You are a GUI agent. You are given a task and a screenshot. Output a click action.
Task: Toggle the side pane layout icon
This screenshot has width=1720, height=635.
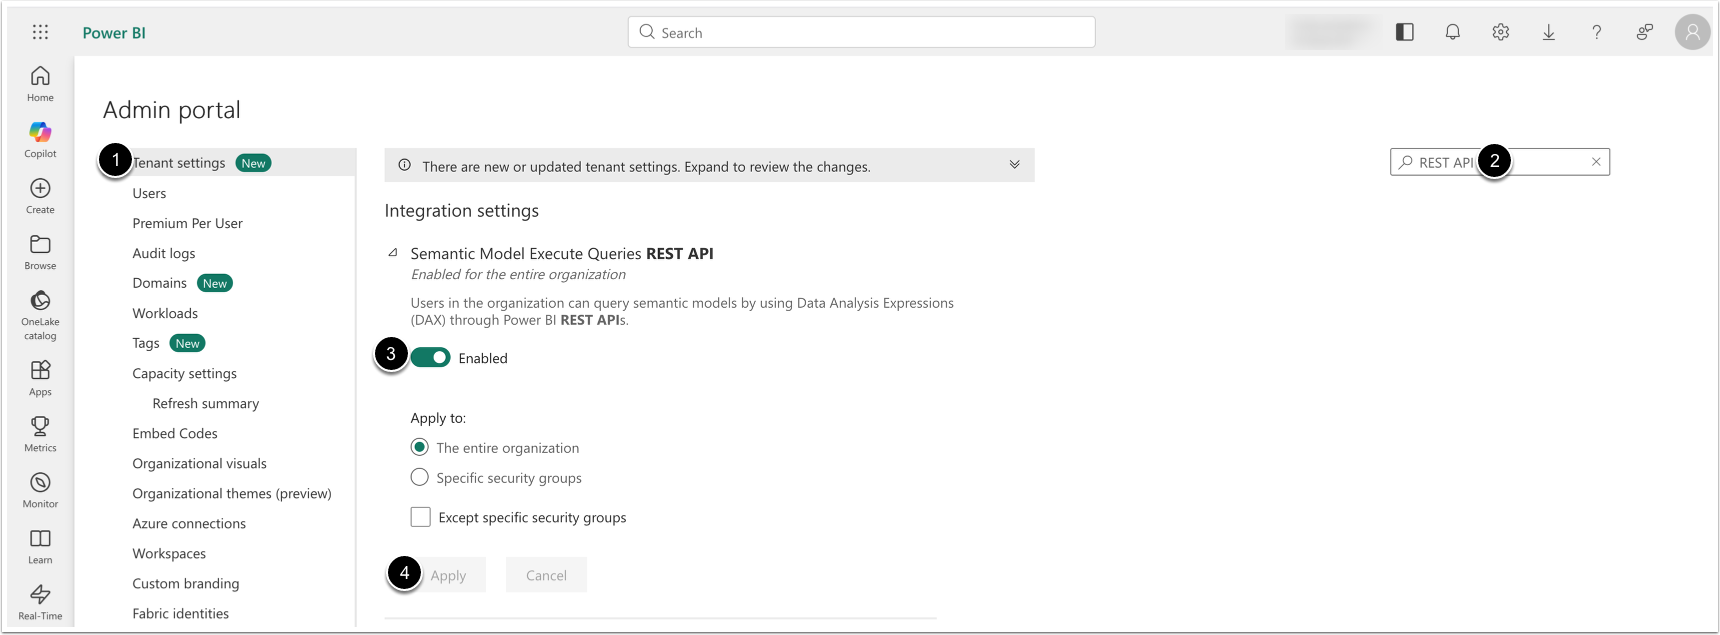click(1405, 32)
